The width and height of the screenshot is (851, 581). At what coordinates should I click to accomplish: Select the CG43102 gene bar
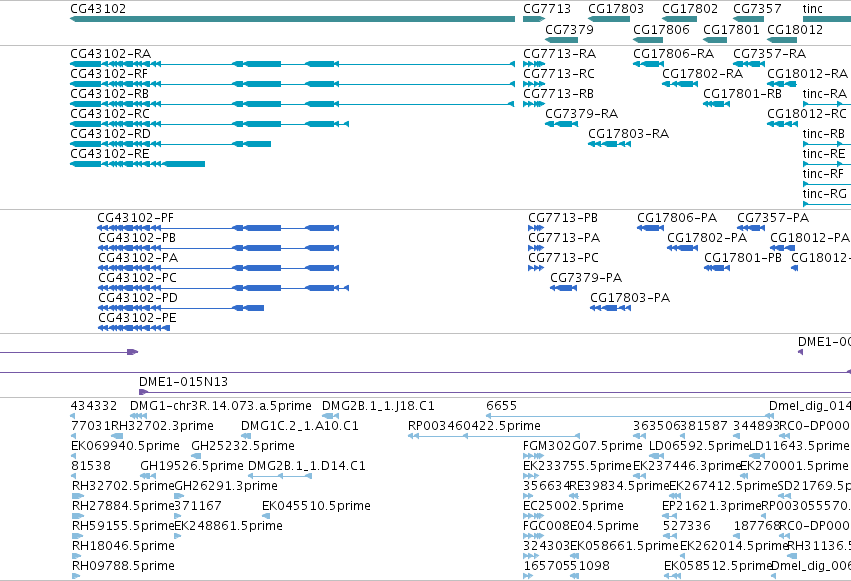pyautogui.click(x=293, y=20)
